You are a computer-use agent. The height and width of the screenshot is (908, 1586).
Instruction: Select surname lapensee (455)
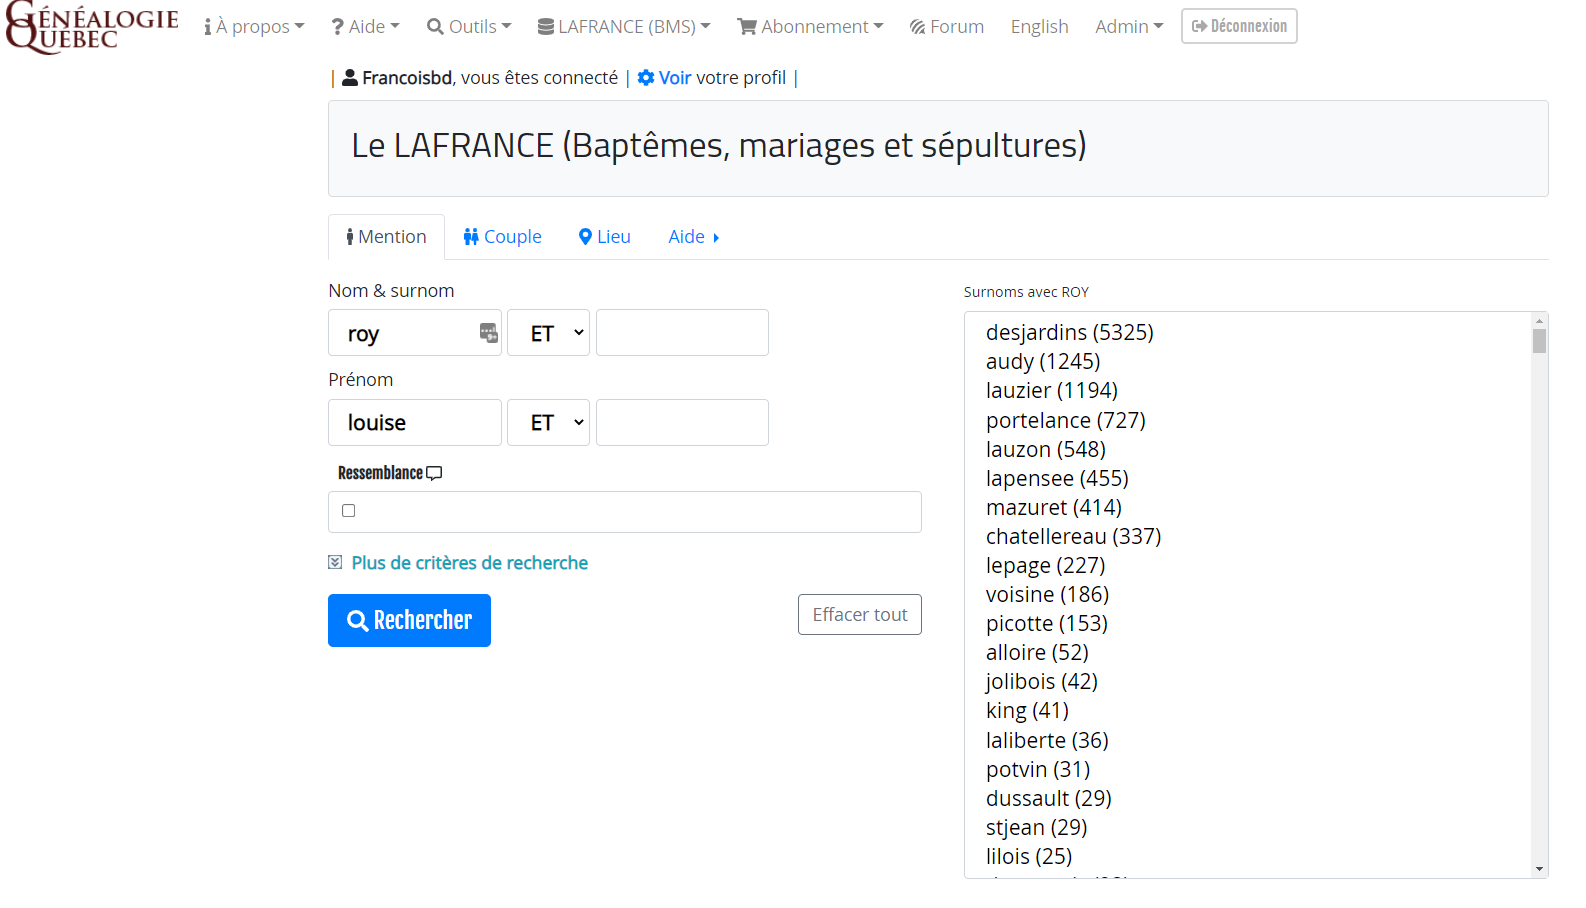(1057, 478)
